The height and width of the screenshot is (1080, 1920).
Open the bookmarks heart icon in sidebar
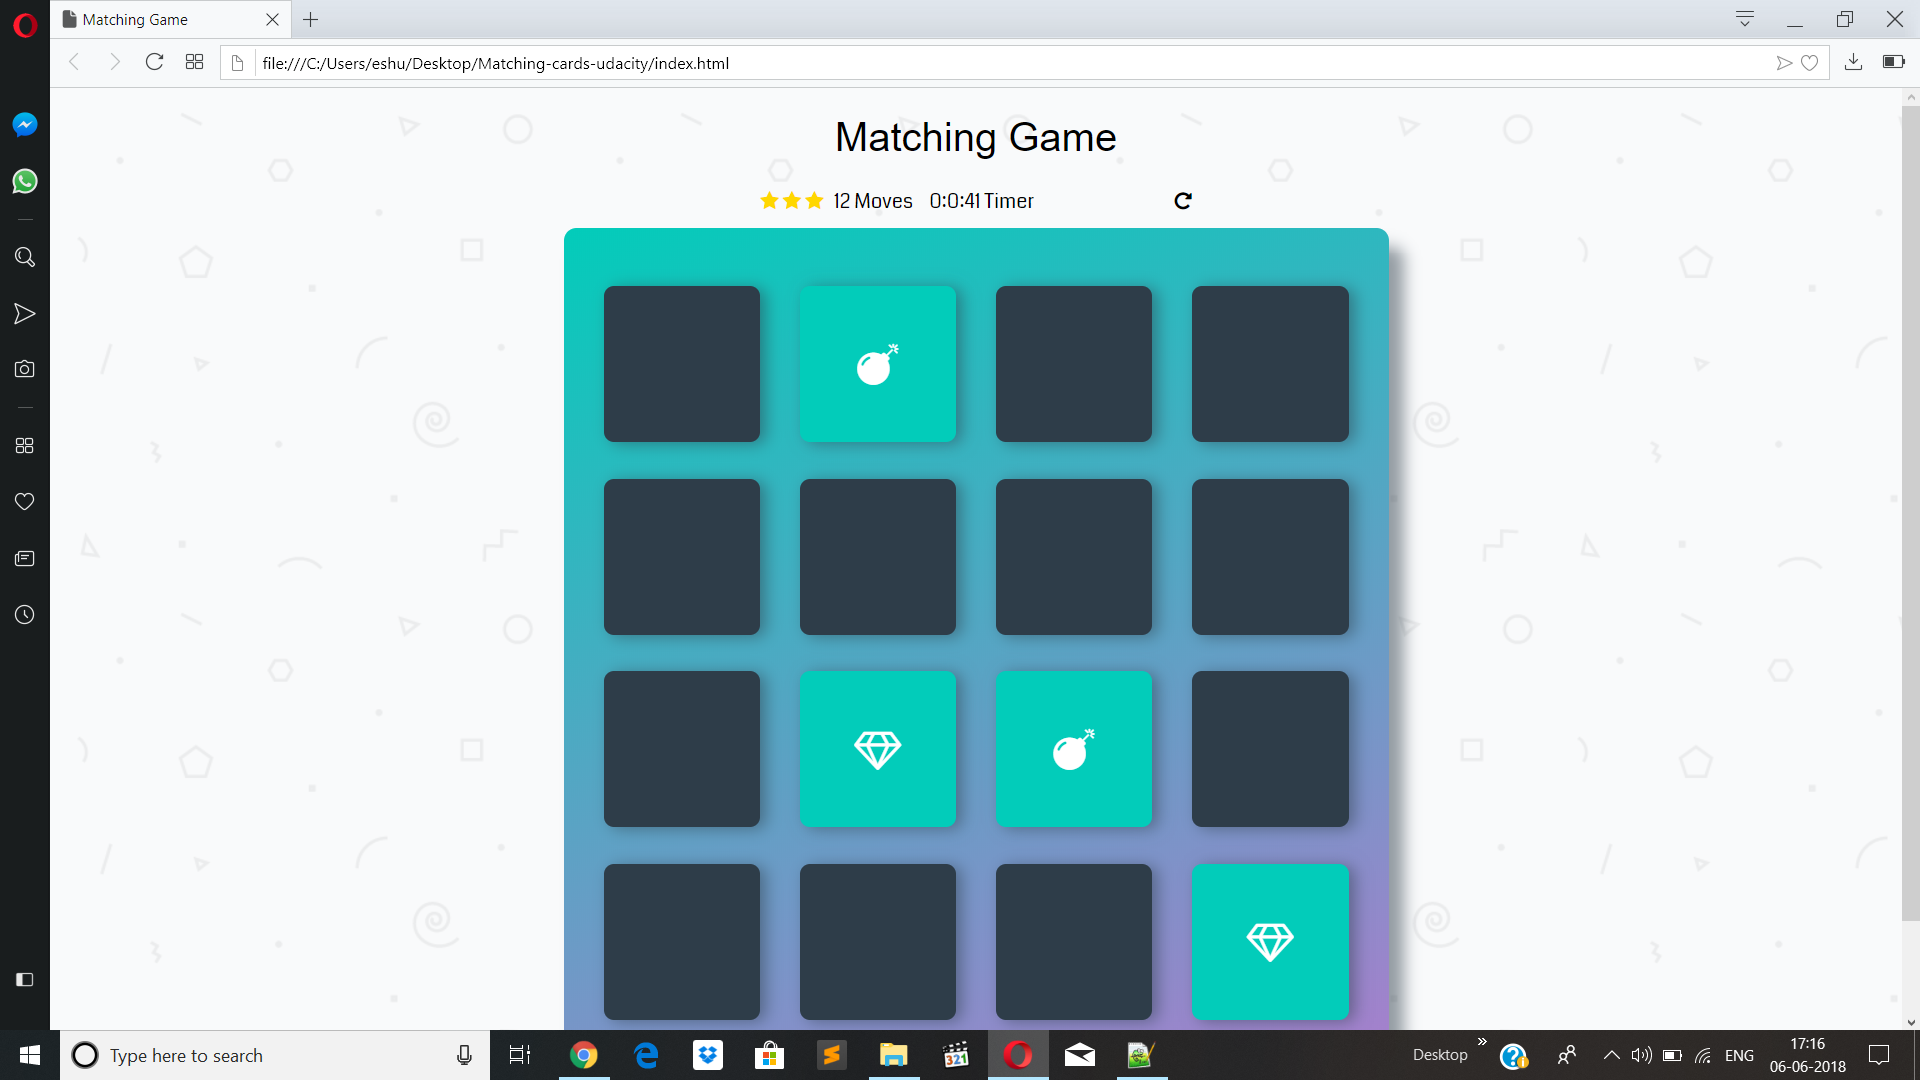click(24, 501)
